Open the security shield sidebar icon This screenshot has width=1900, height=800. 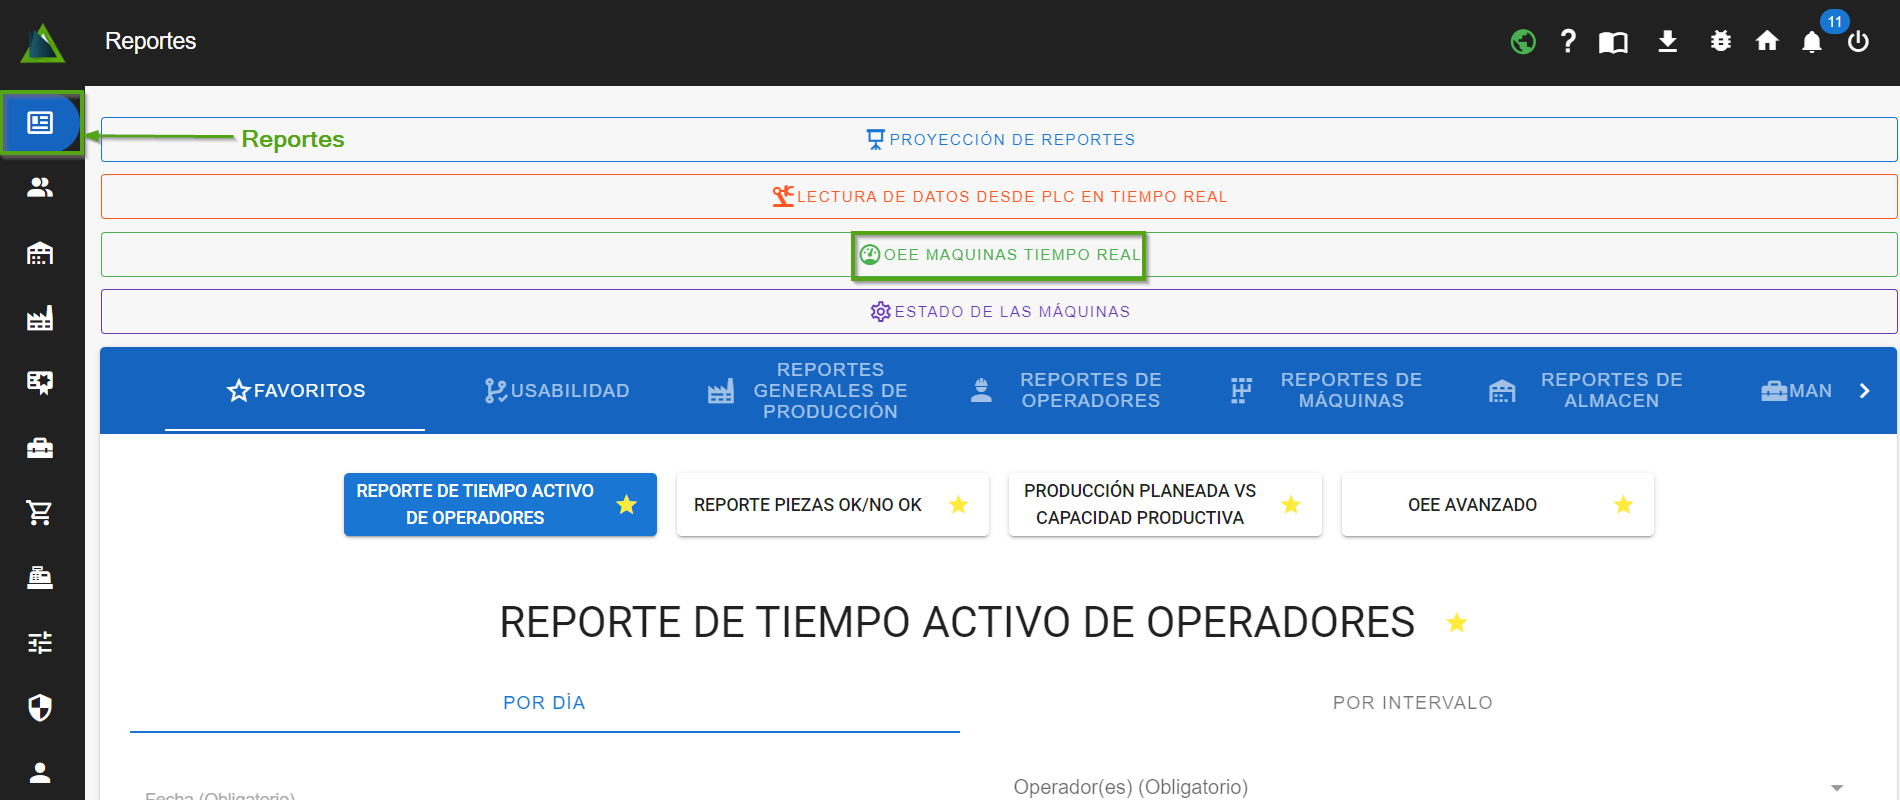click(x=40, y=708)
